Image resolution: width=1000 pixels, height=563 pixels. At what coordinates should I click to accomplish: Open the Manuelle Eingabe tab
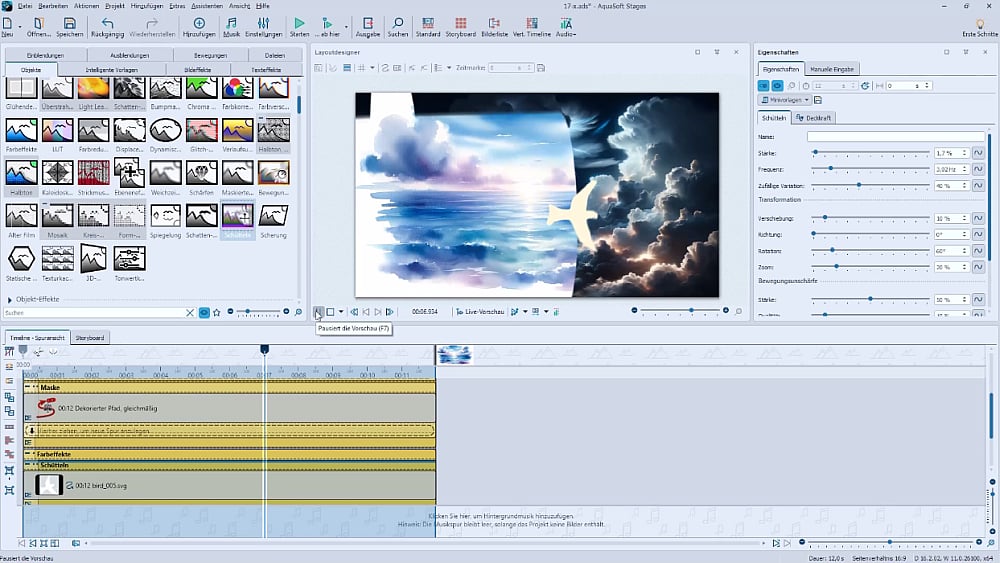[x=832, y=69]
